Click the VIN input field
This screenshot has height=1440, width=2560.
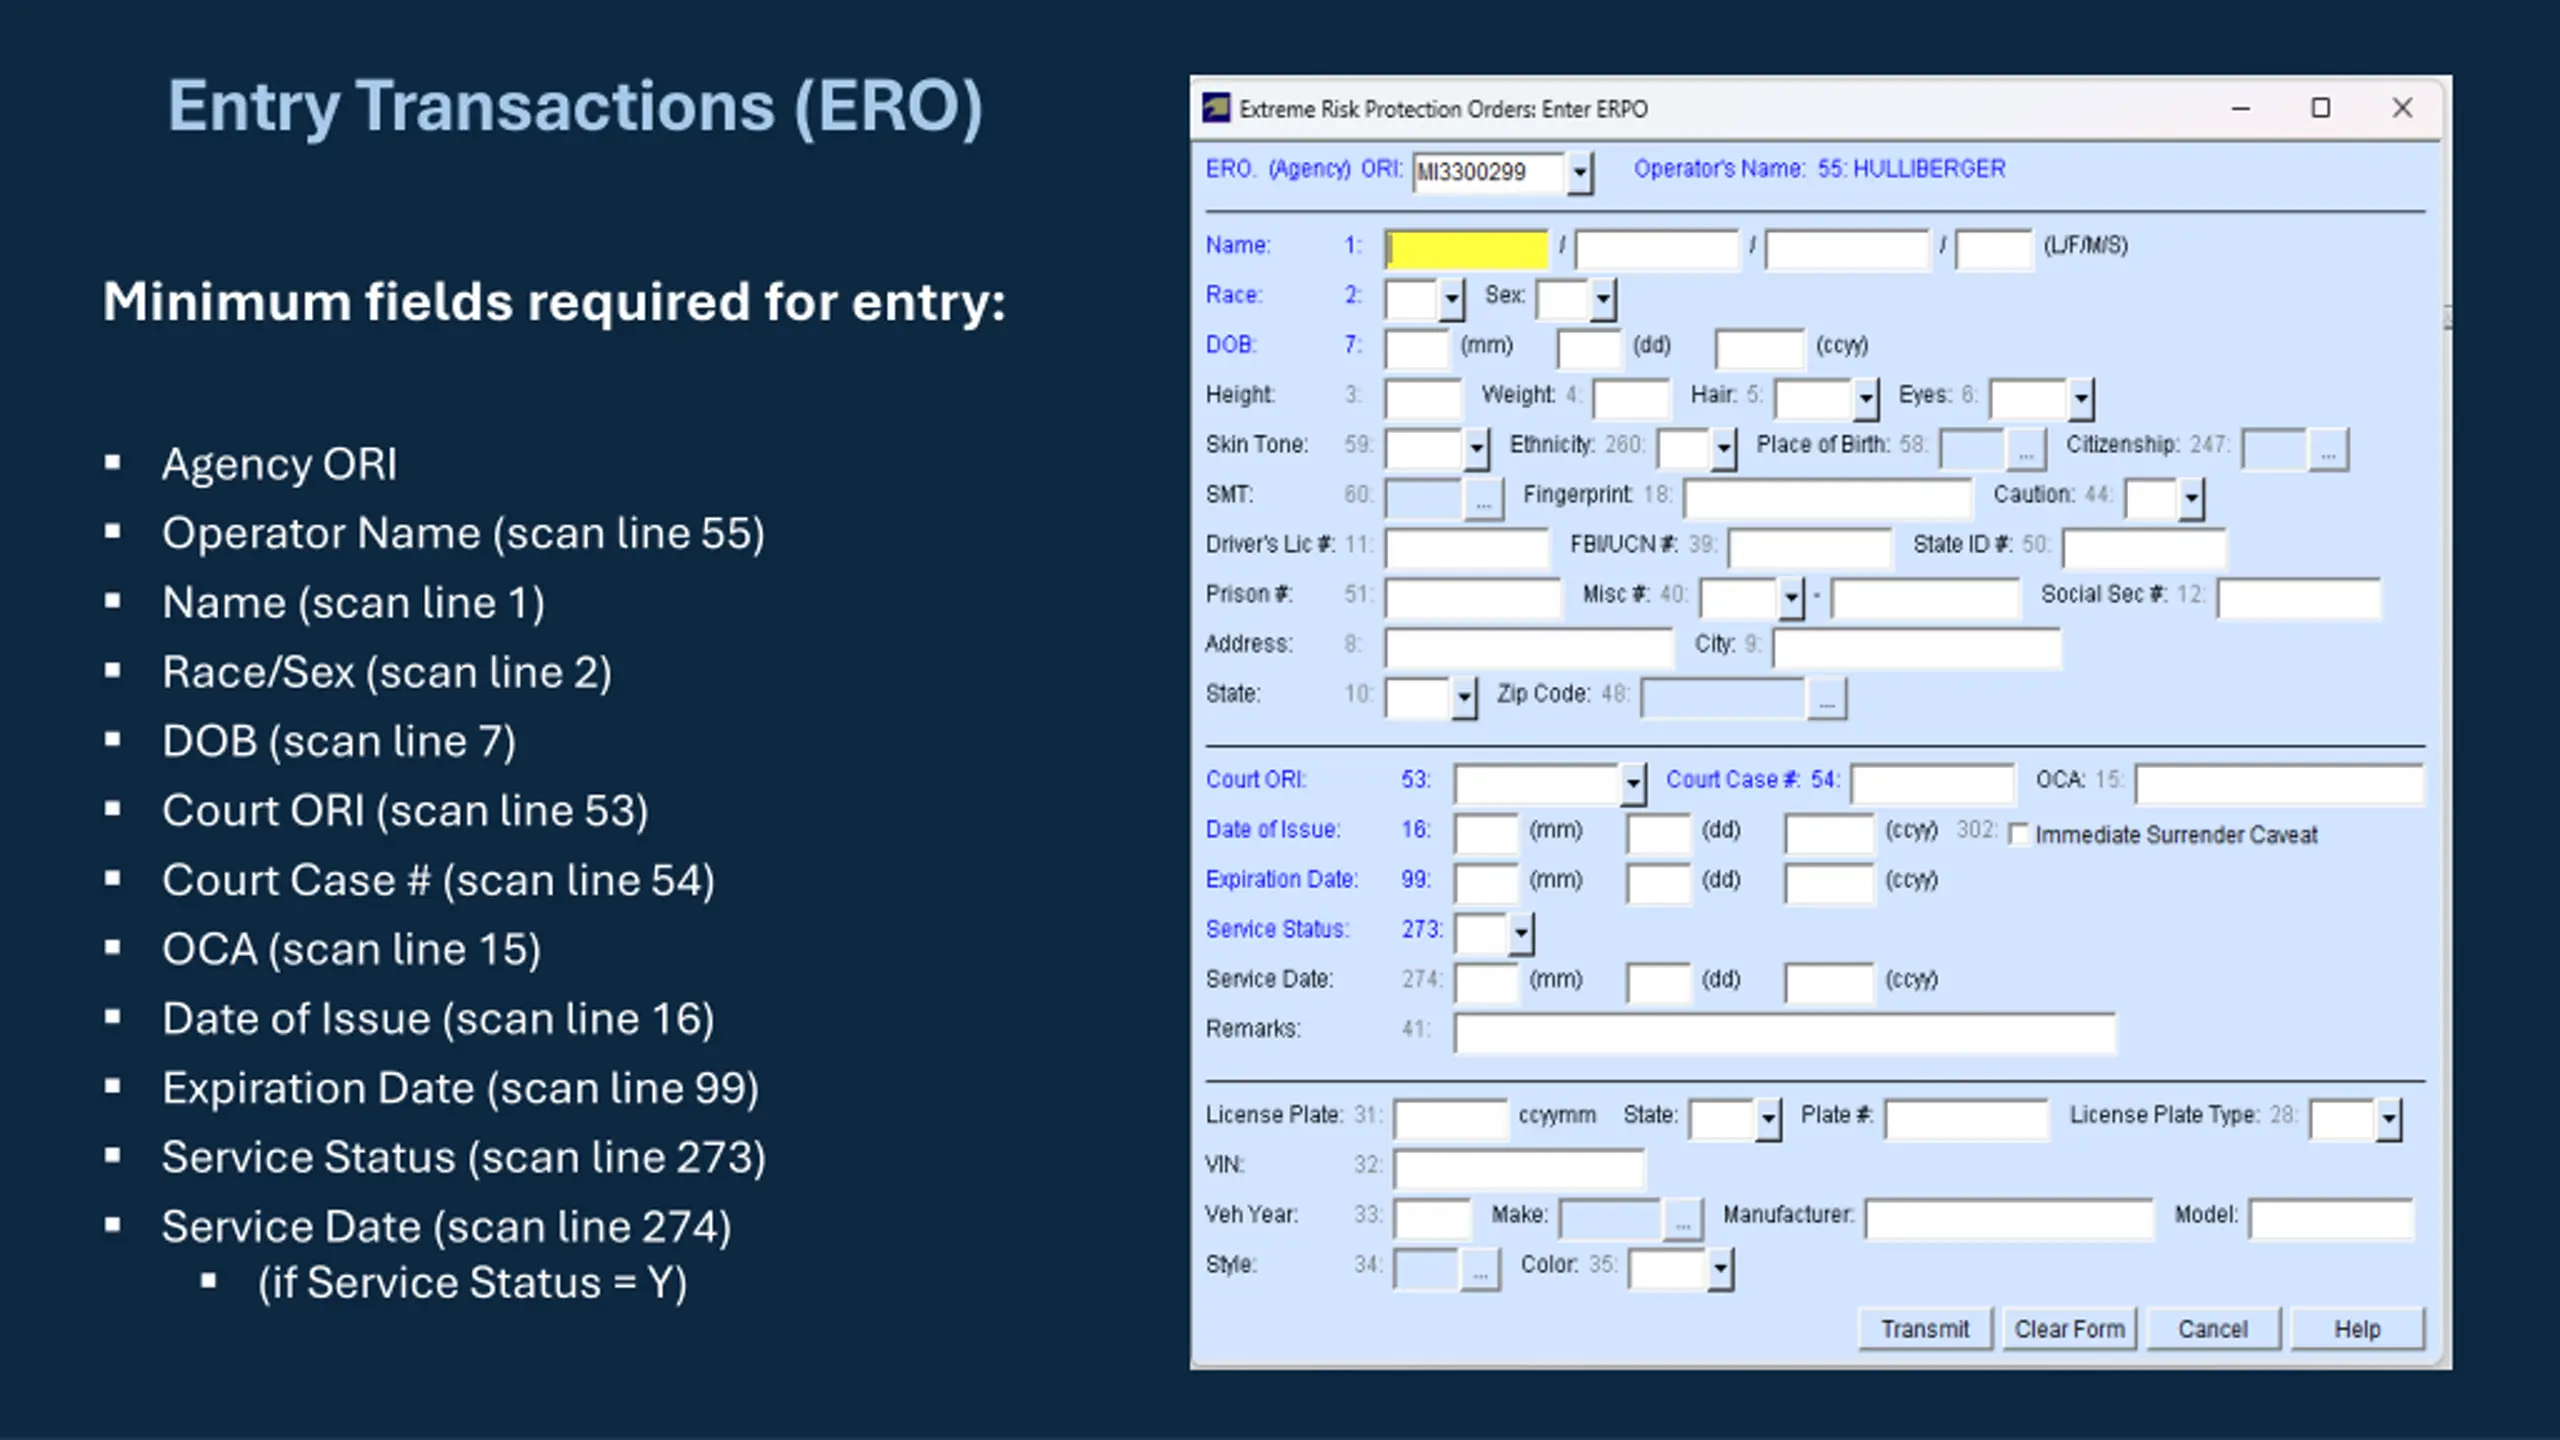coord(1519,1170)
